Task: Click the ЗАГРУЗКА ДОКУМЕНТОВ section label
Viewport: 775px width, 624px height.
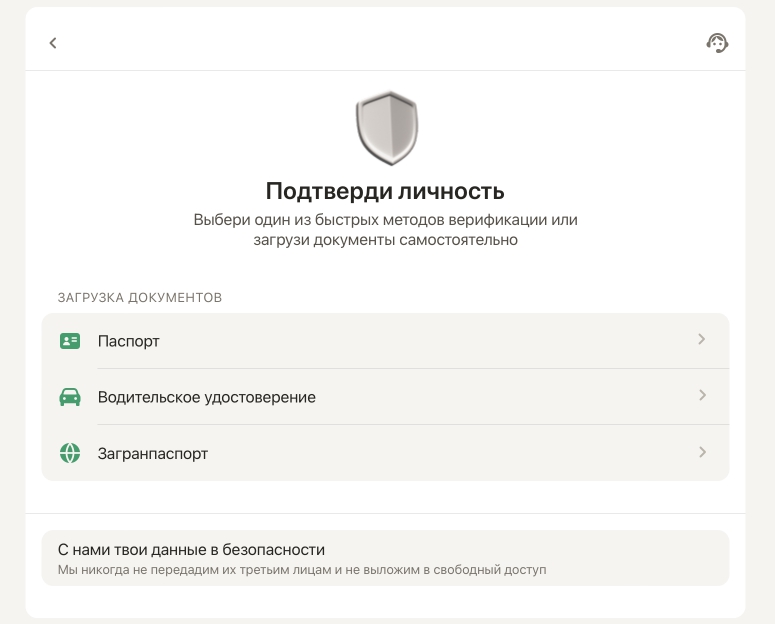Action: 140,298
